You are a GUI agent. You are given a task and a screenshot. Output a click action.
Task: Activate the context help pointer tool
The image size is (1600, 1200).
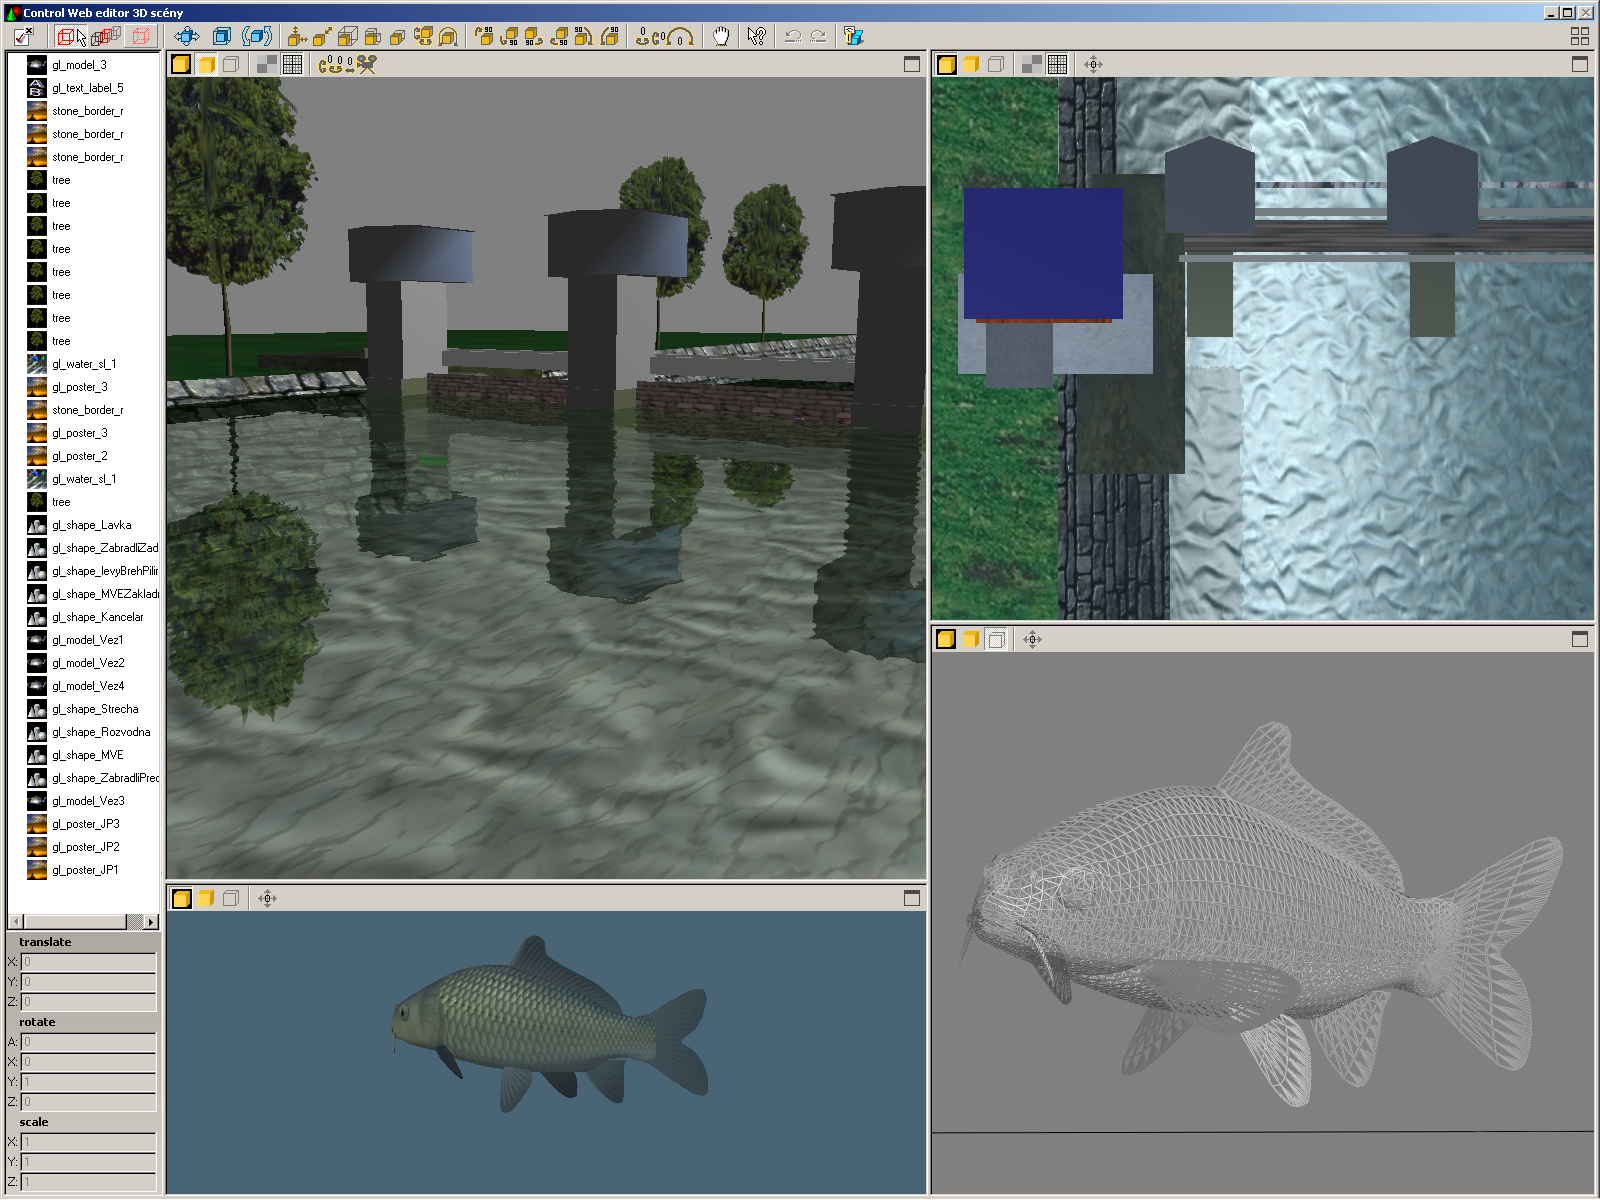[756, 37]
